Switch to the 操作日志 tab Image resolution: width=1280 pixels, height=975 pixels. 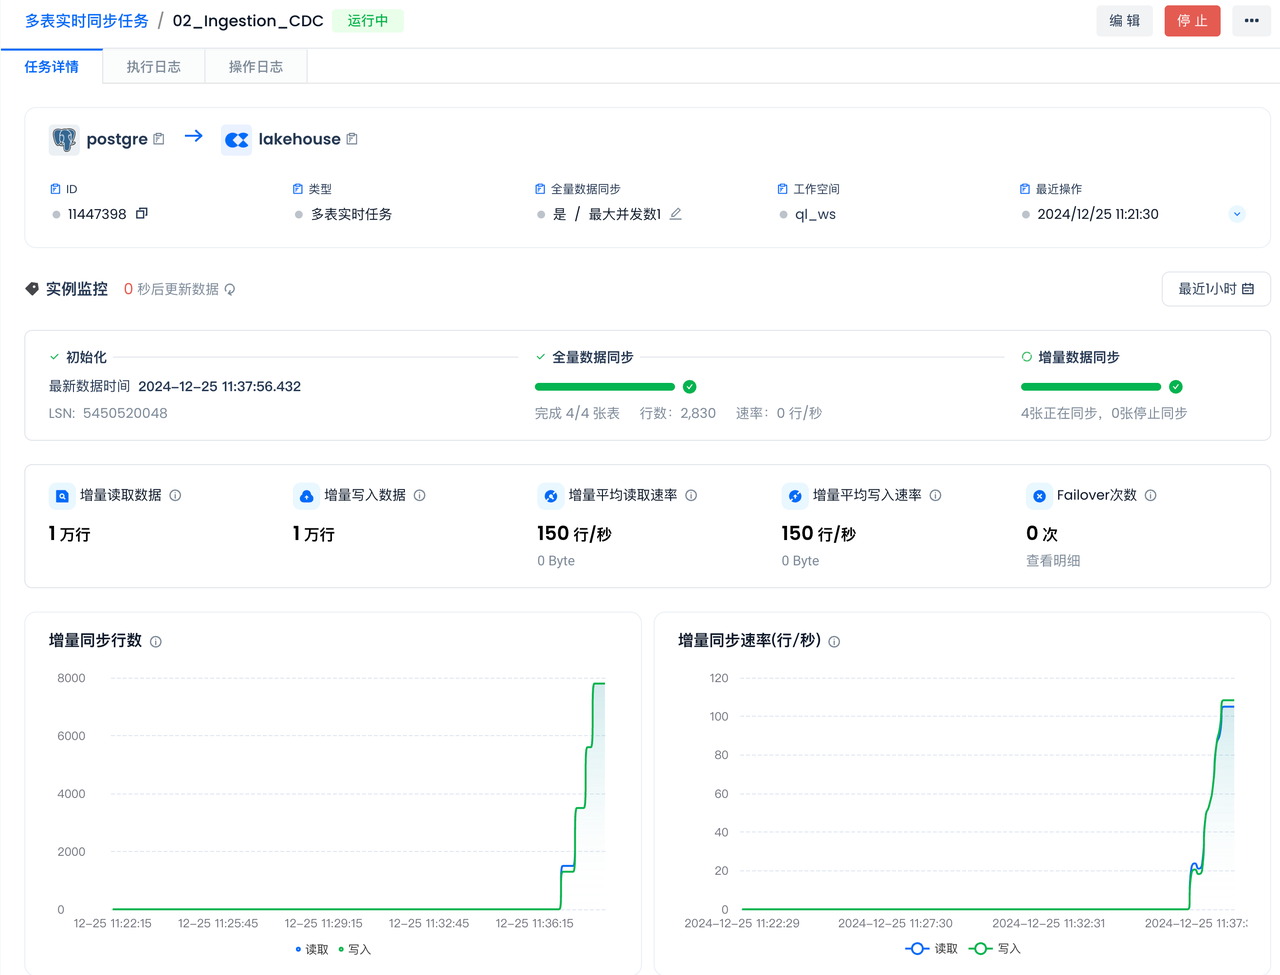click(x=256, y=67)
